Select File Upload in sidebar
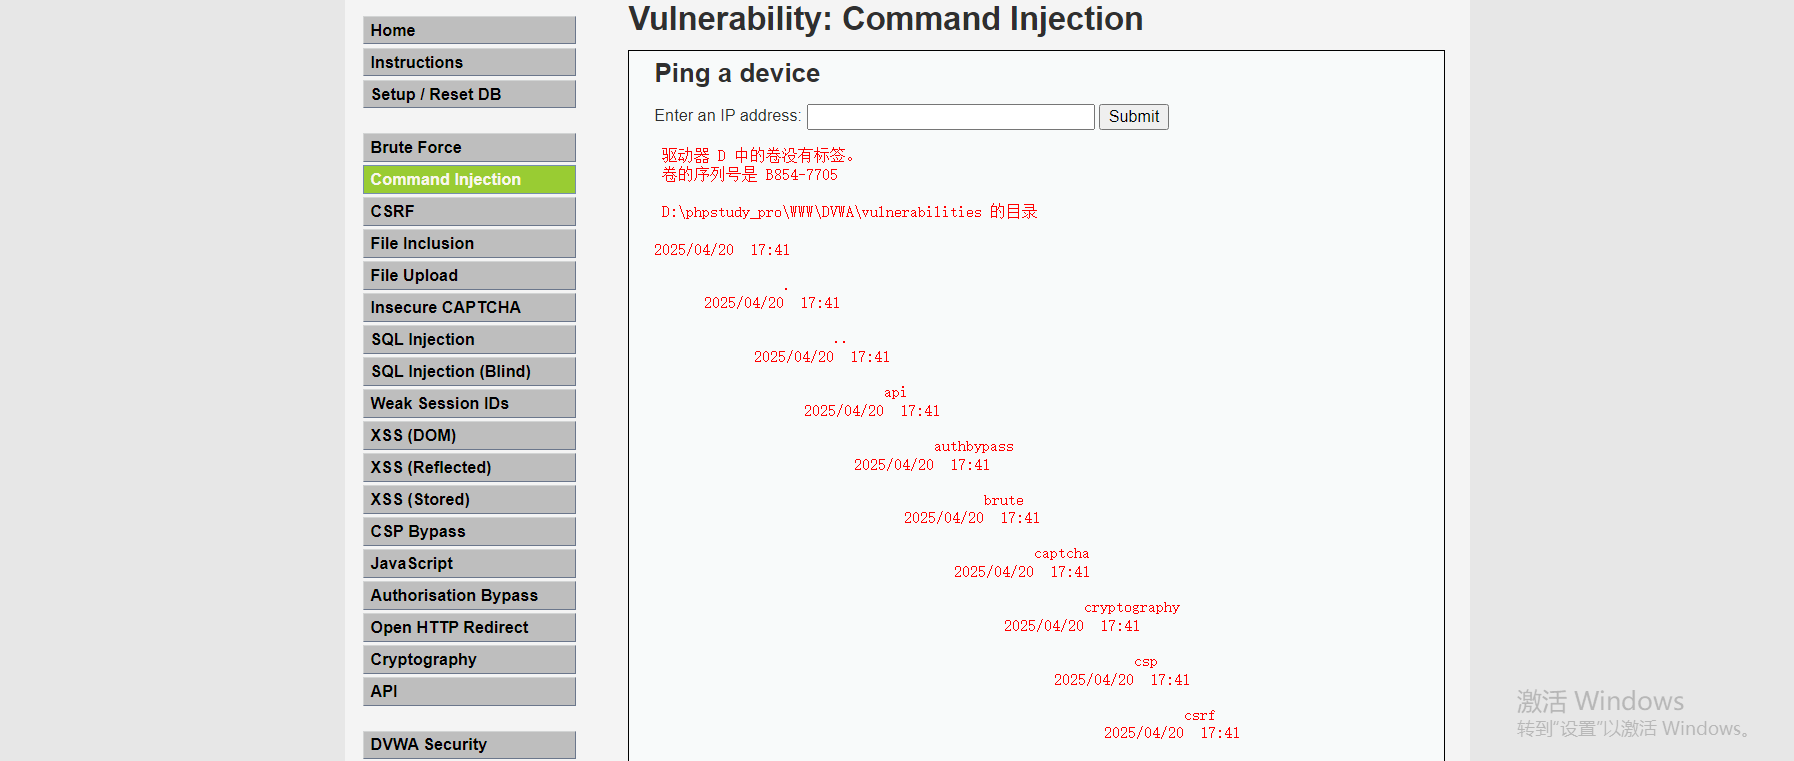The width and height of the screenshot is (1794, 761). click(469, 275)
